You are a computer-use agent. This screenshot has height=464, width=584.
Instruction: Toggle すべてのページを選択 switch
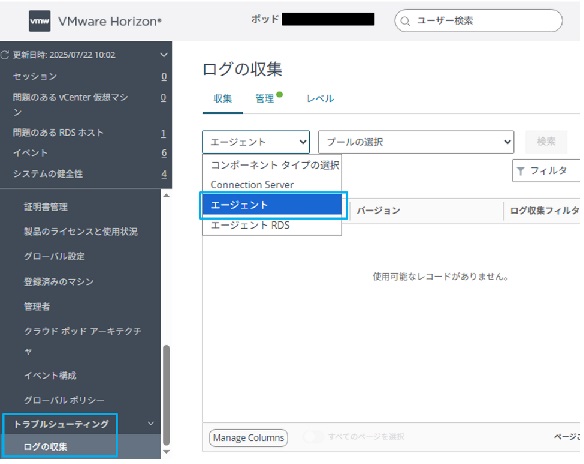point(314,436)
